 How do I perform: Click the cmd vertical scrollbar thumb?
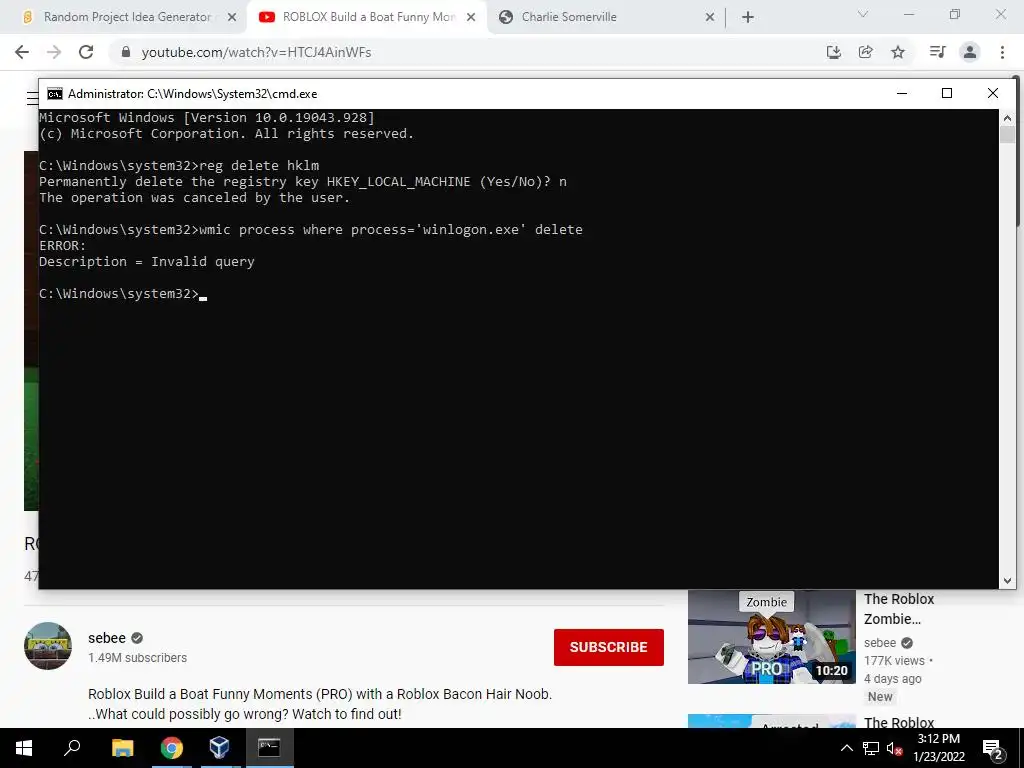tap(1007, 135)
